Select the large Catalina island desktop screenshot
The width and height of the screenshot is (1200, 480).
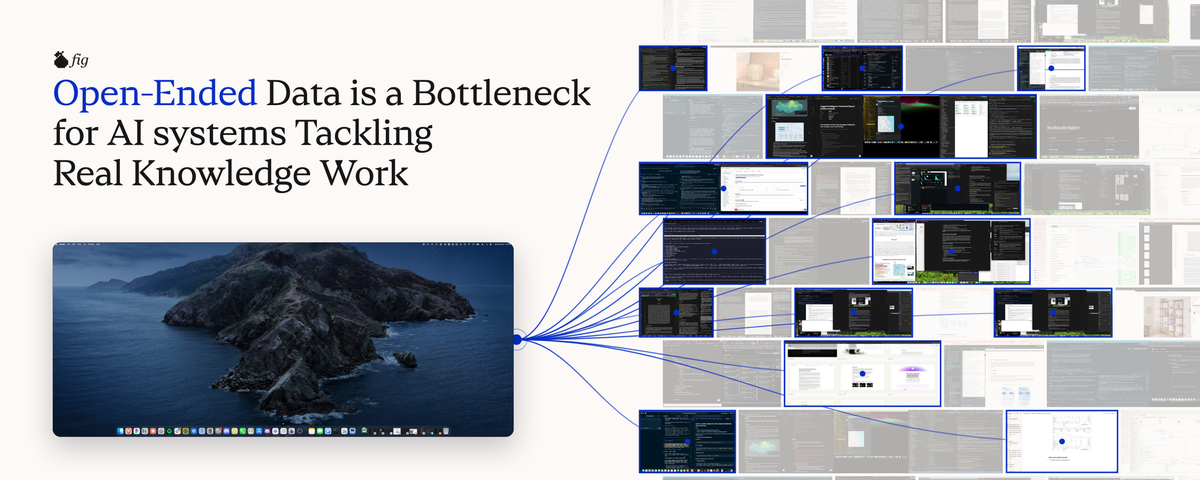point(283,339)
